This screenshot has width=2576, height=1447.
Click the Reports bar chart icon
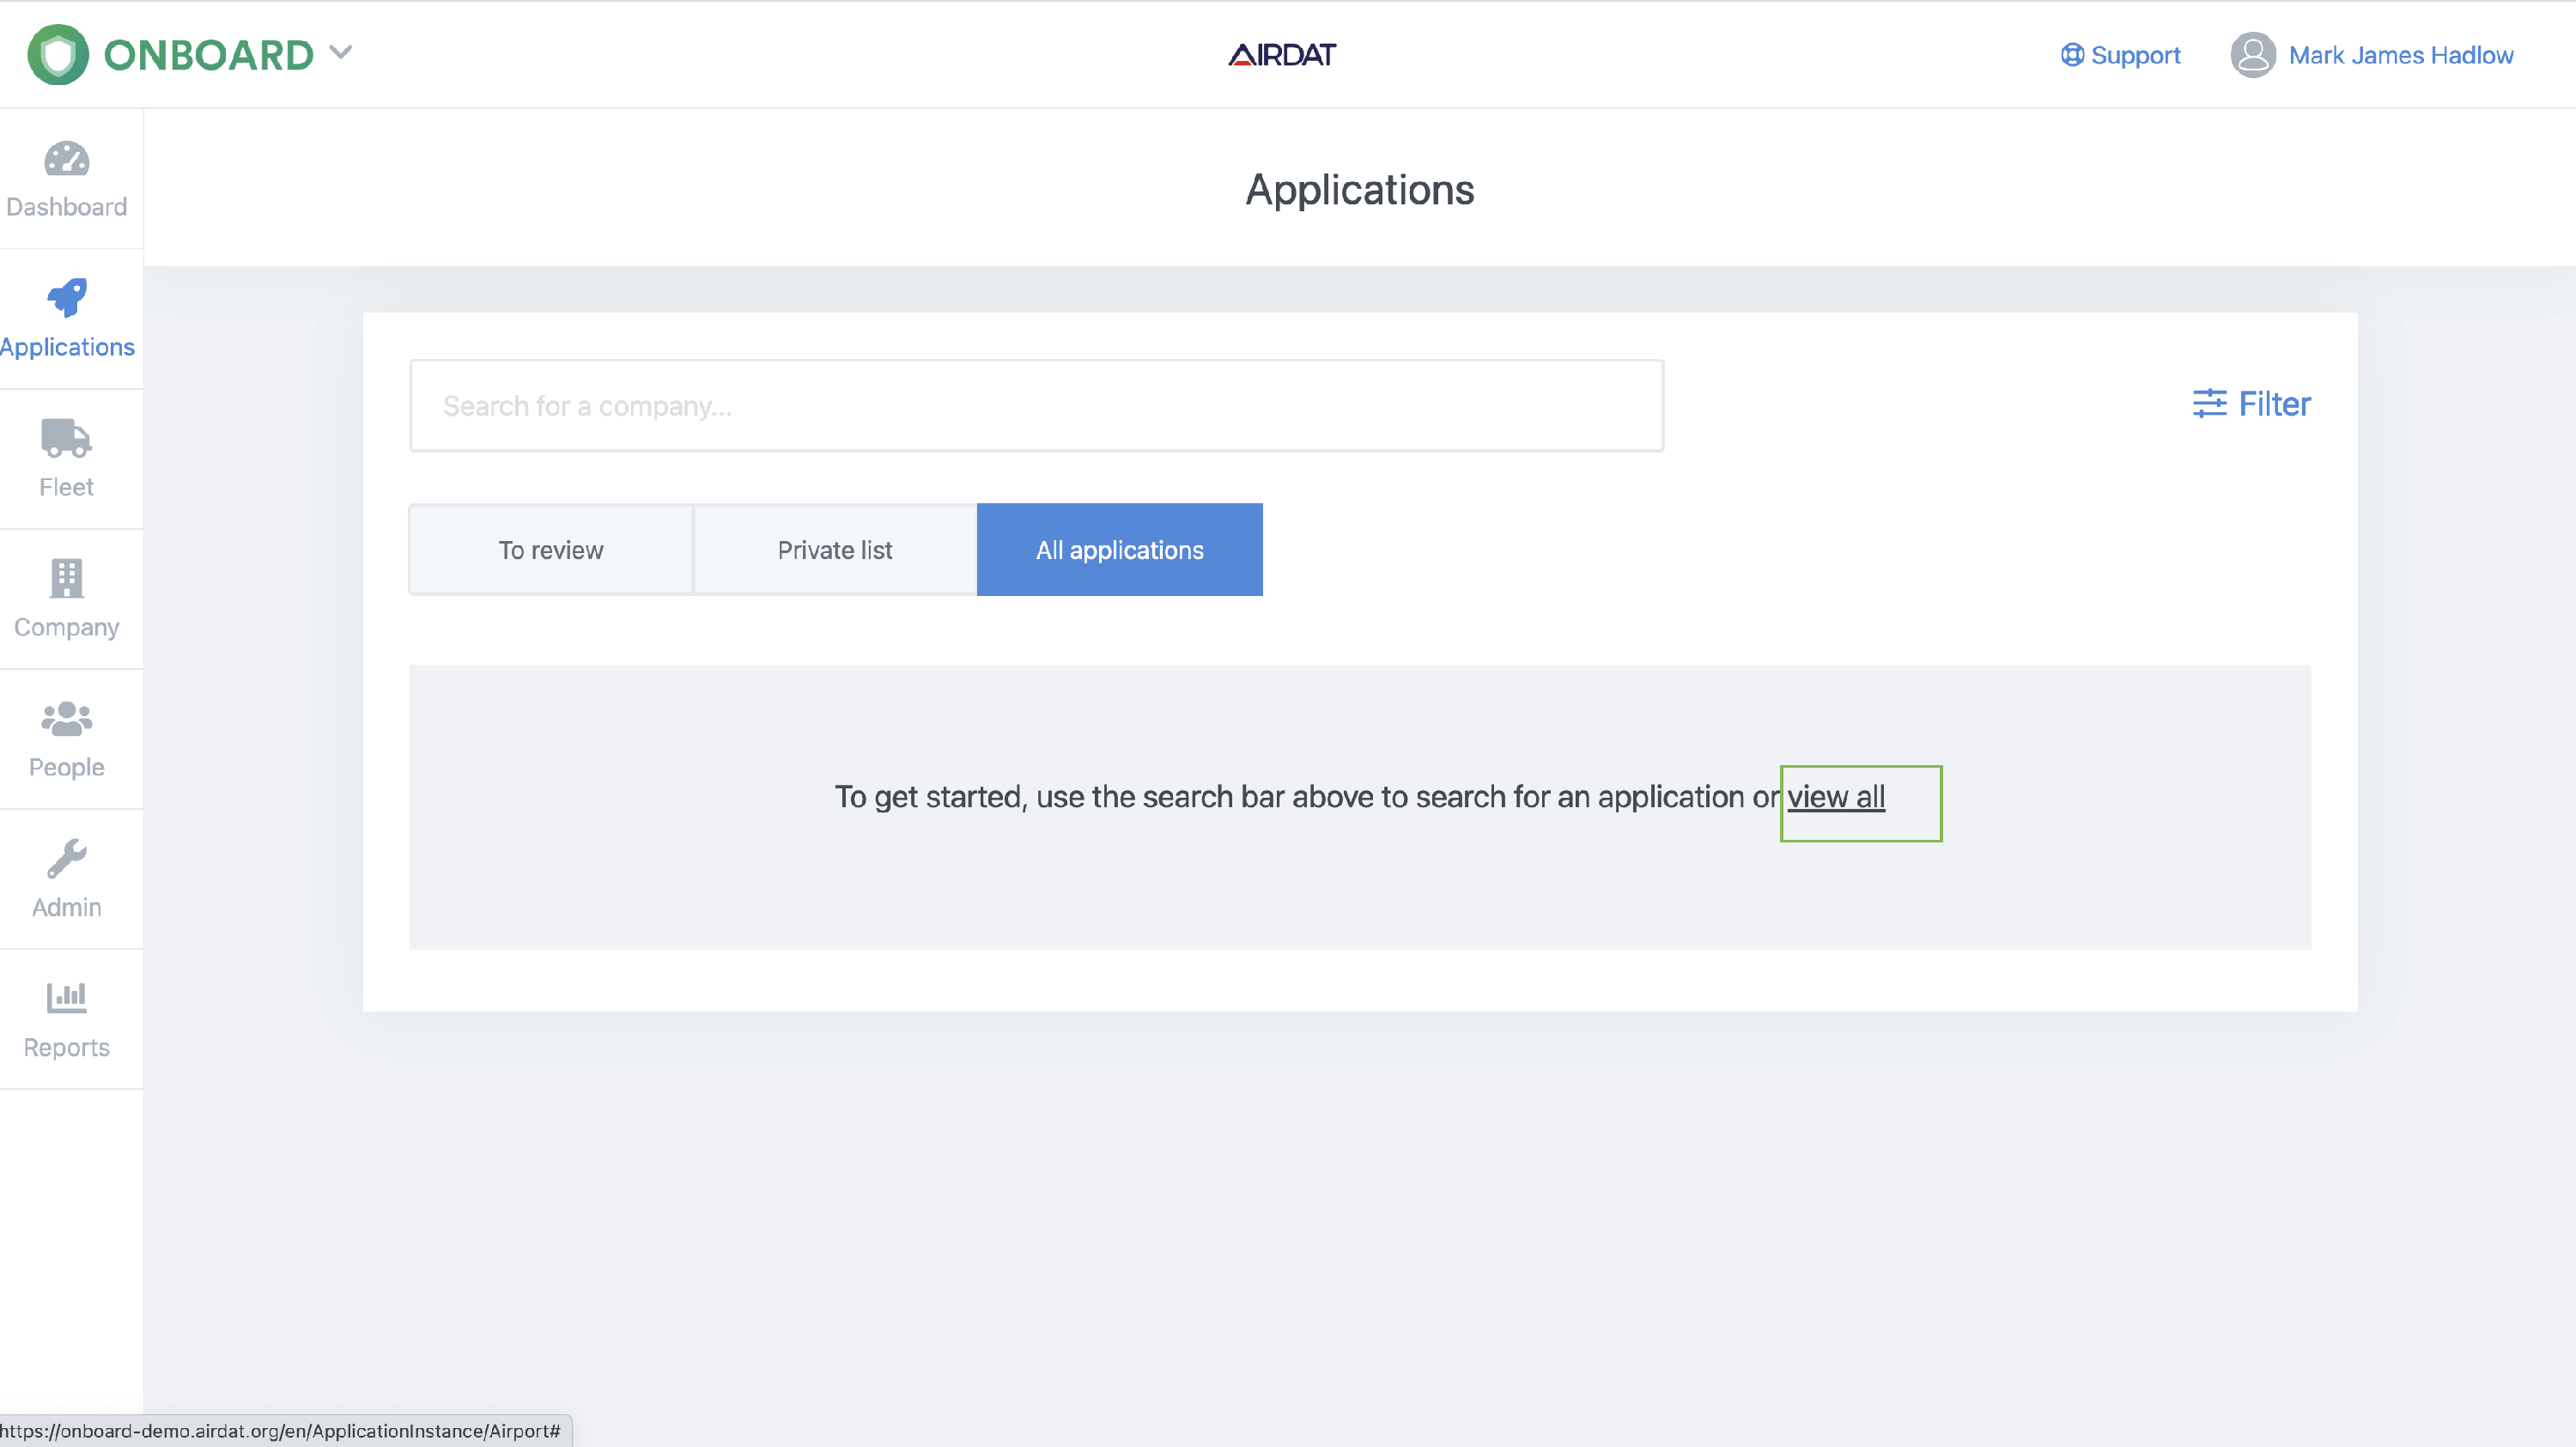(x=66, y=997)
